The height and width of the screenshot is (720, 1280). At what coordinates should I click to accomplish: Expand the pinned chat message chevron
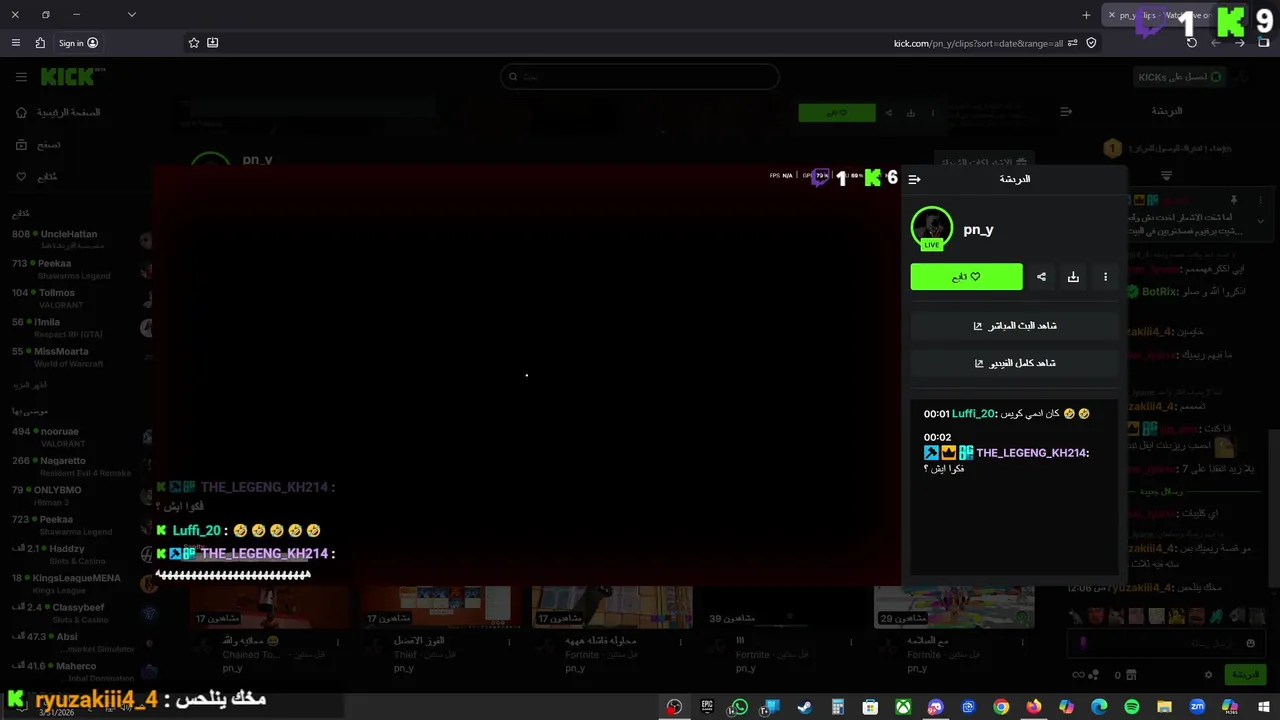[x=1260, y=221]
